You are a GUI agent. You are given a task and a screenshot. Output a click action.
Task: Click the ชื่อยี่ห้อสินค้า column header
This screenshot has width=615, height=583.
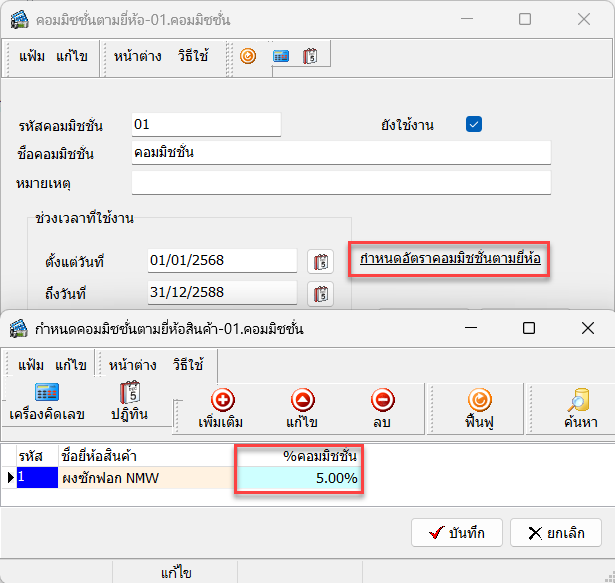(147, 456)
